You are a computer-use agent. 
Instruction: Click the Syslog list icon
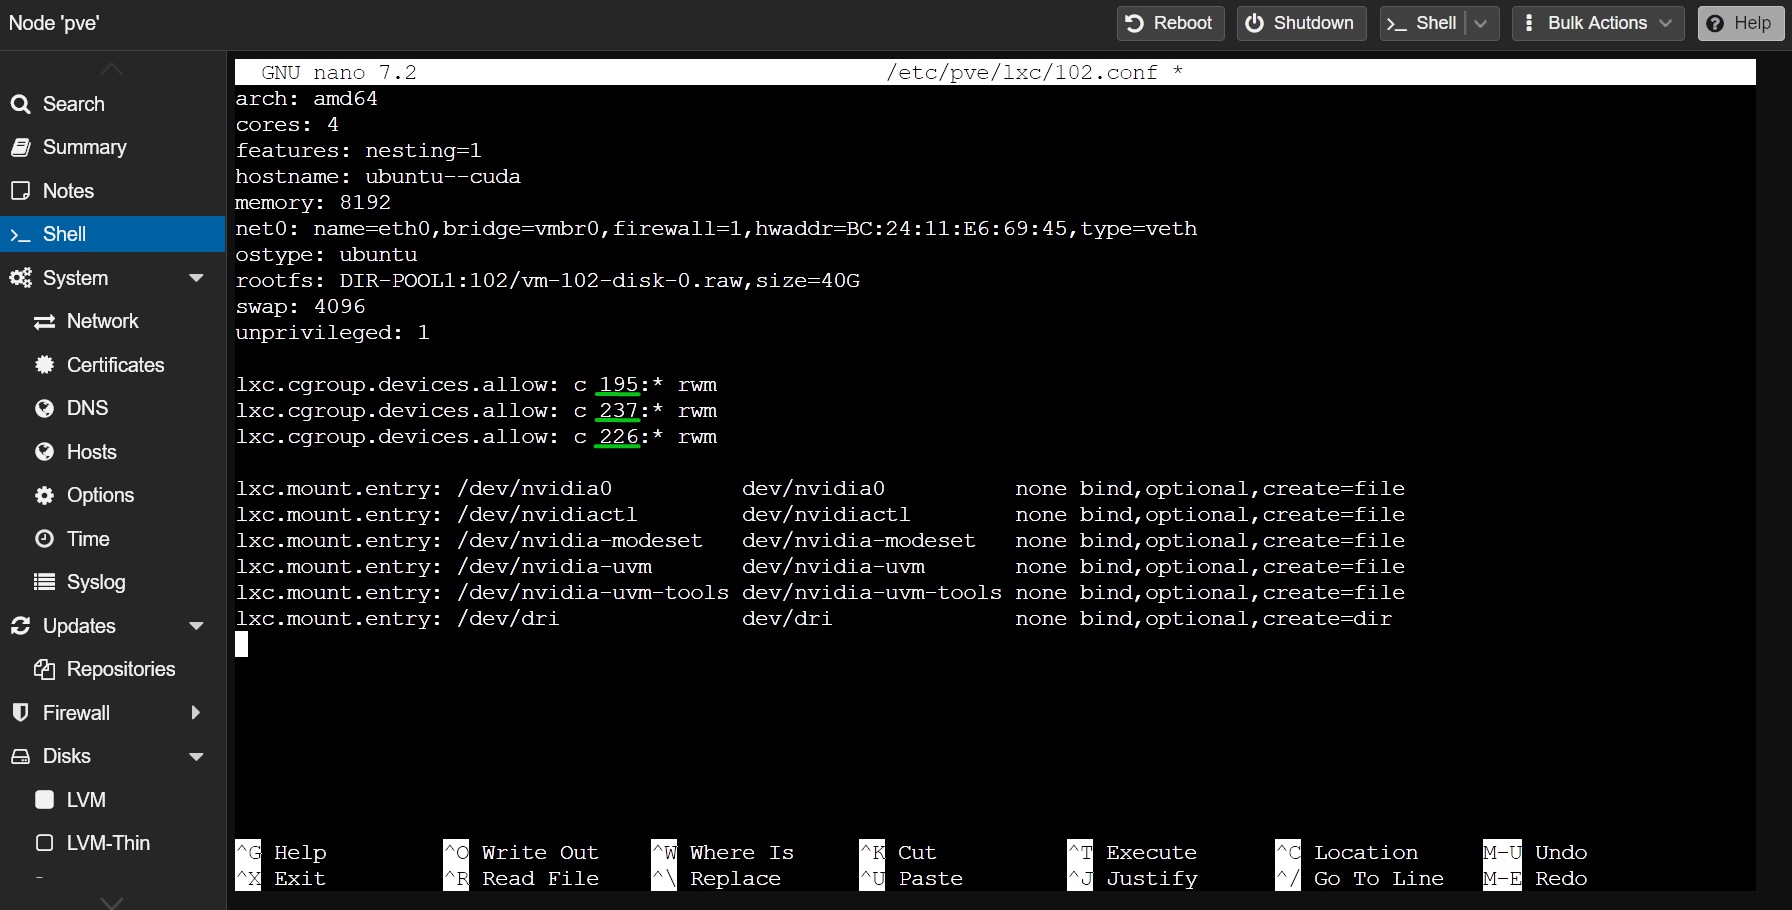click(44, 582)
